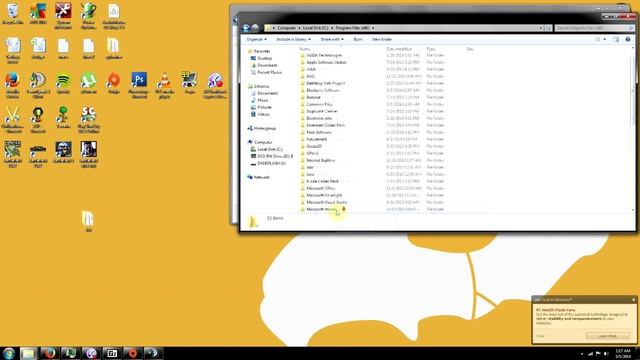
Task: Click Local Disk (C:) in address breadcrumb
Action: pyautogui.click(x=315, y=28)
